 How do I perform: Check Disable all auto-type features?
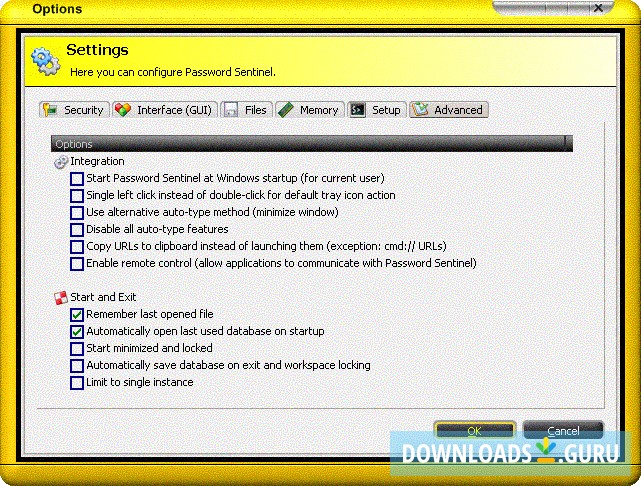coord(77,230)
